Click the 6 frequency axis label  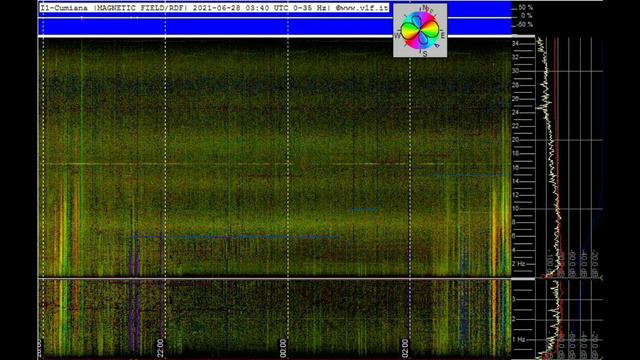tap(514, 236)
